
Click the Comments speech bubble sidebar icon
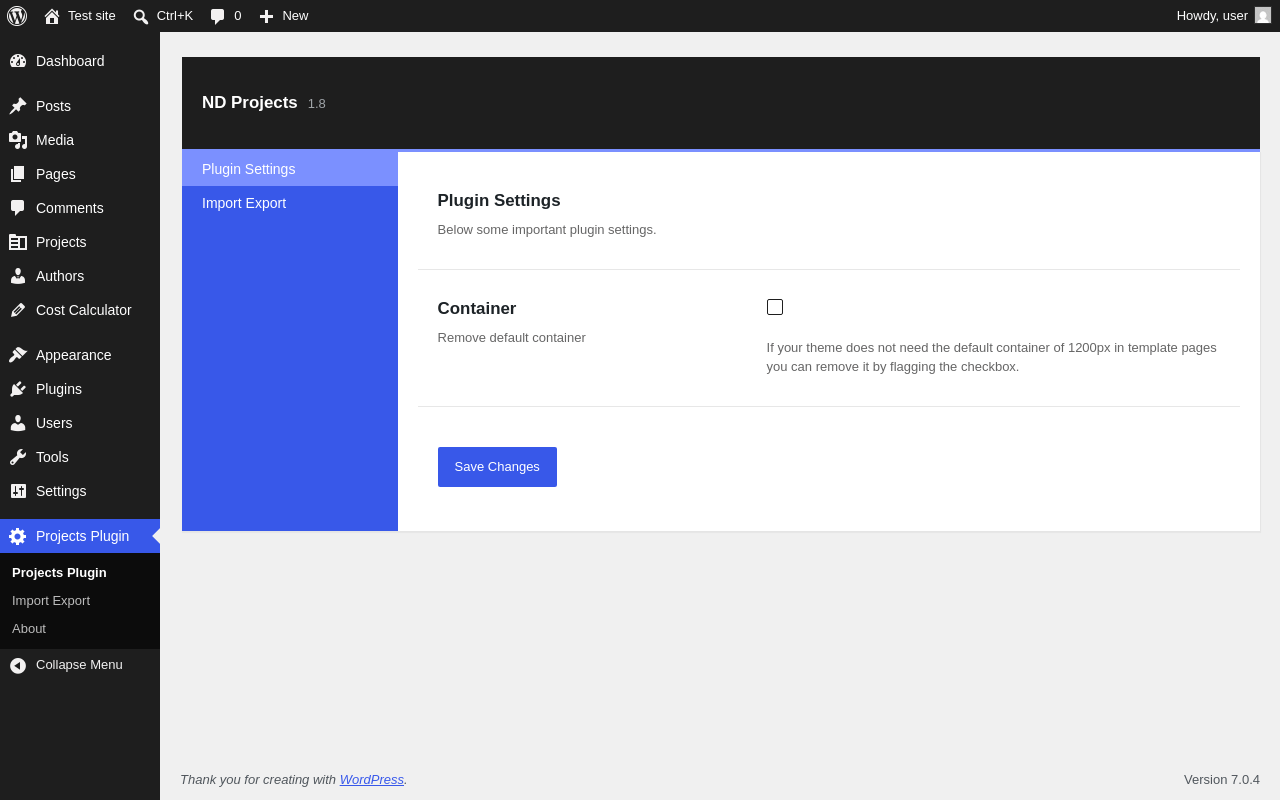[x=18, y=208]
